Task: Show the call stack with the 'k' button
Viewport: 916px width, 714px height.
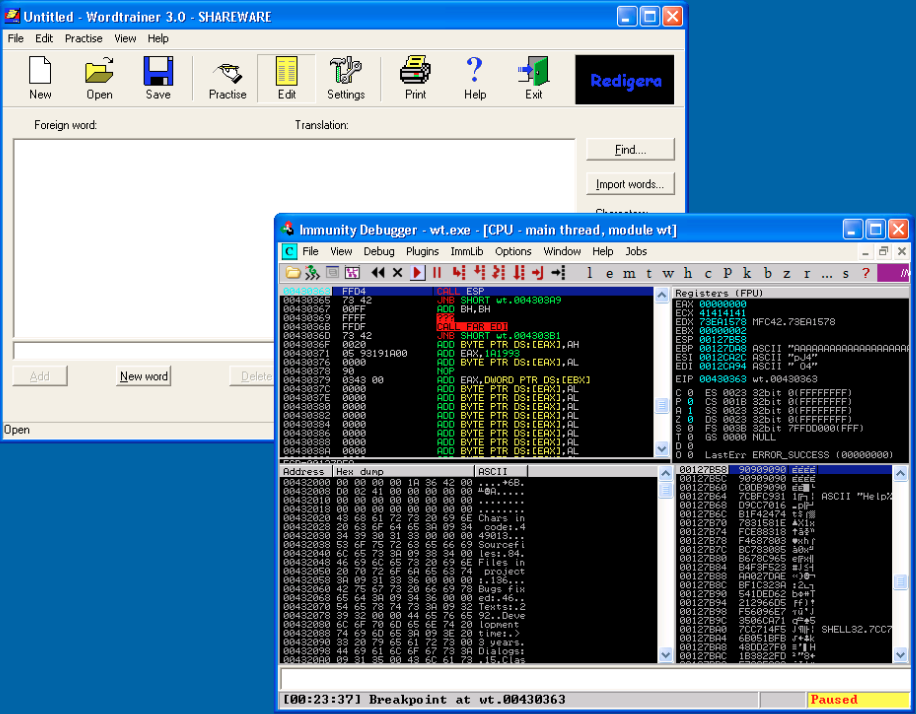Action: [747, 273]
